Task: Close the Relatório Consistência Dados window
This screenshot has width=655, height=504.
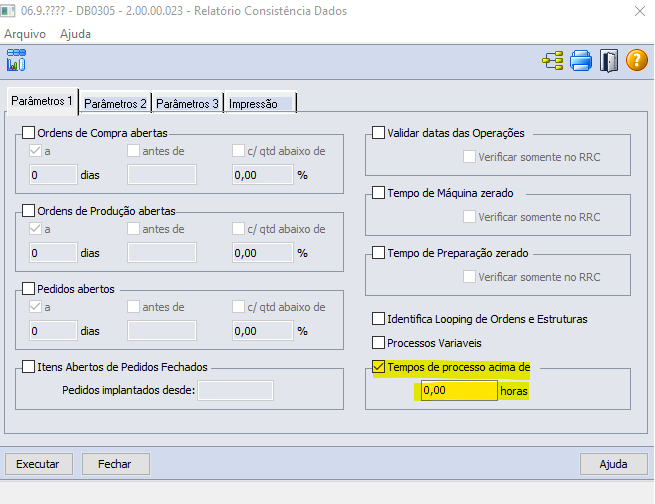Action: click(640, 11)
